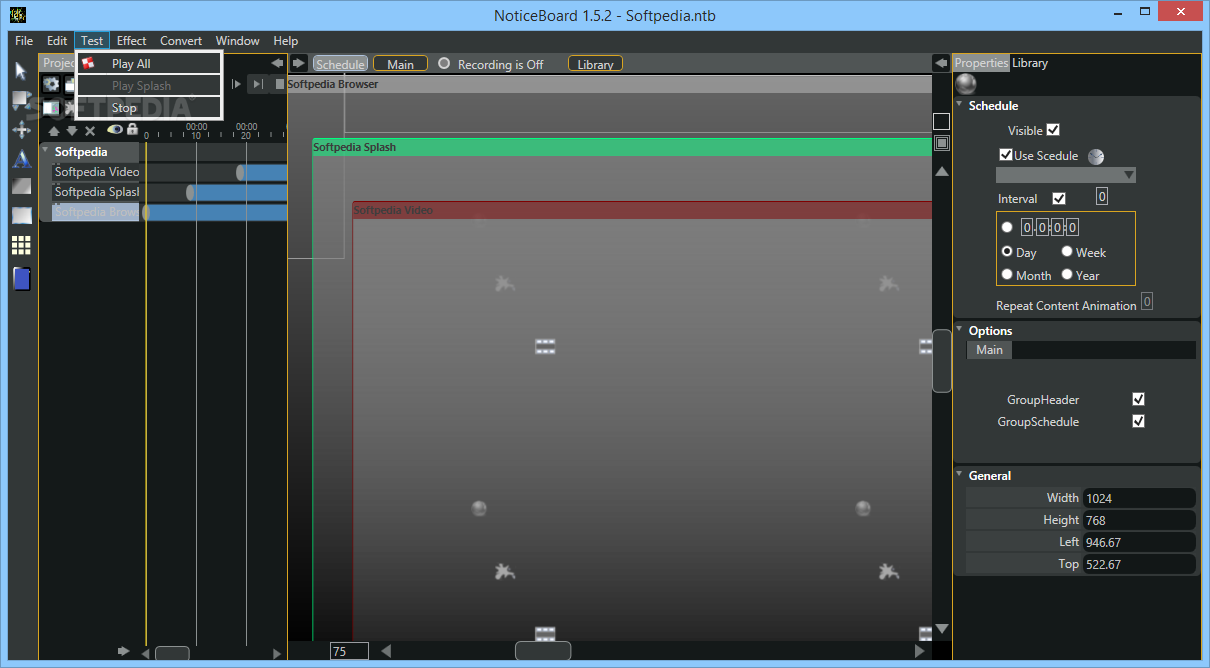Collapse the Softpedia group in timeline
Viewport: 1210px width, 668px height.
pyautogui.click(x=45, y=152)
